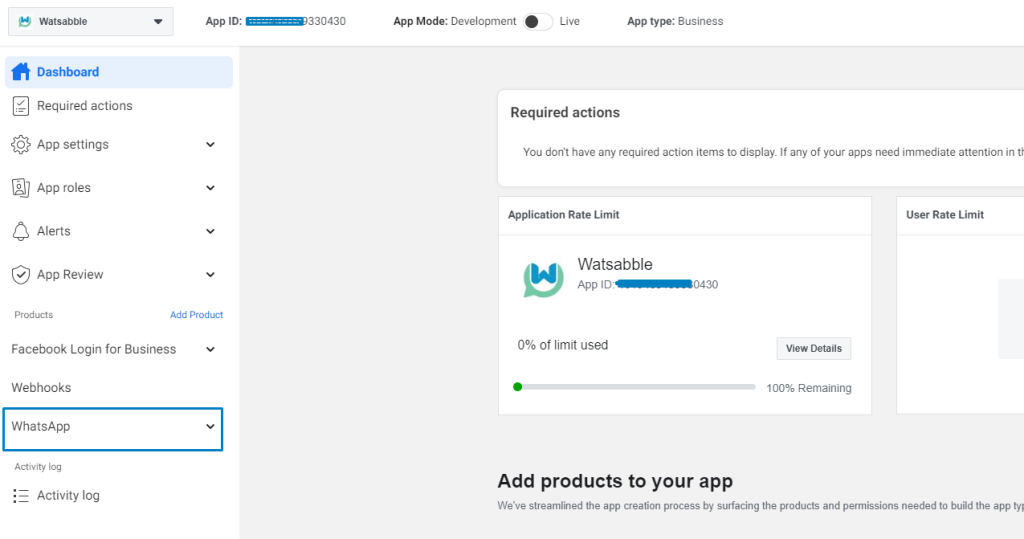Click the Watsabble title in rate card
The image size is (1024, 539).
pyautogui.click(x=615, y=264)
